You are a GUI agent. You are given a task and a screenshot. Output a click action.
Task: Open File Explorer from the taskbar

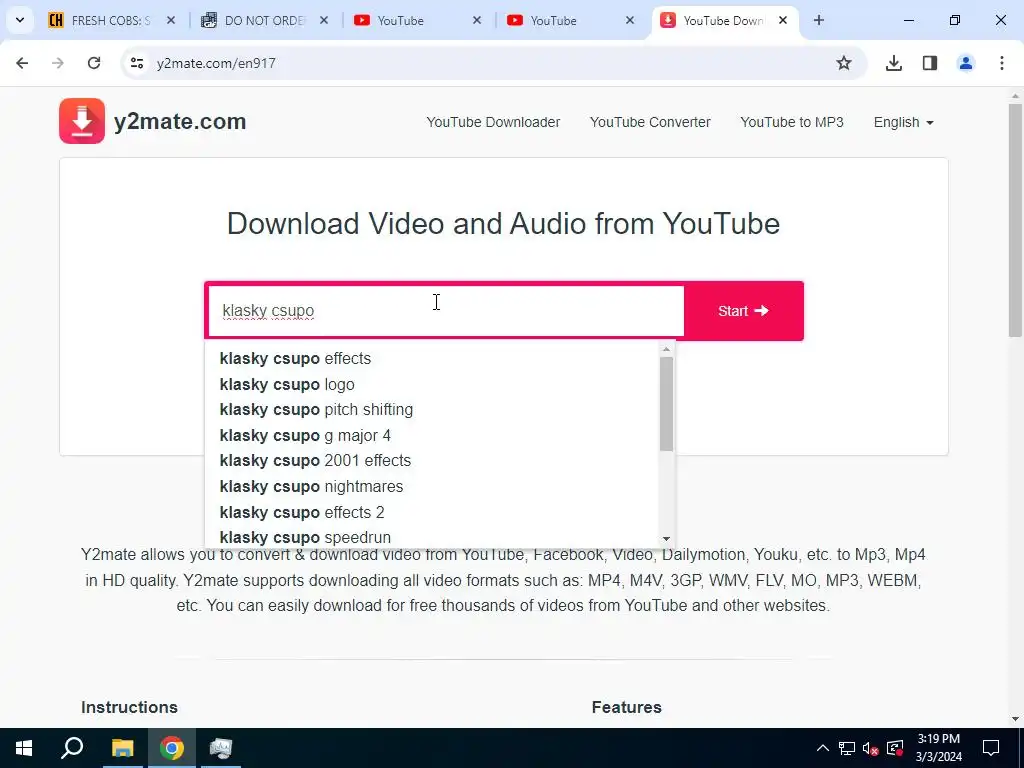(122, 748)
